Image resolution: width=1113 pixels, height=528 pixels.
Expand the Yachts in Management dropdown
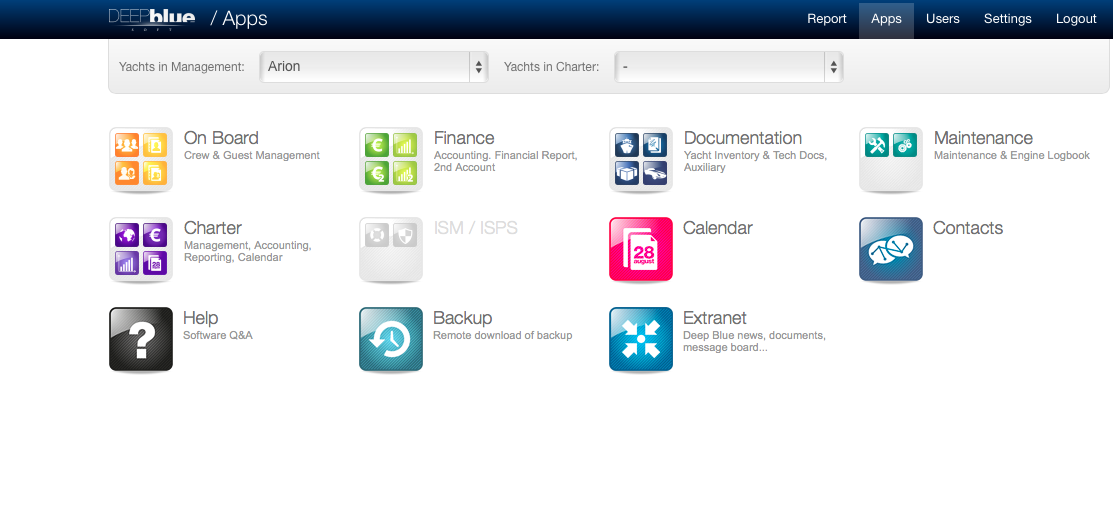373,67
